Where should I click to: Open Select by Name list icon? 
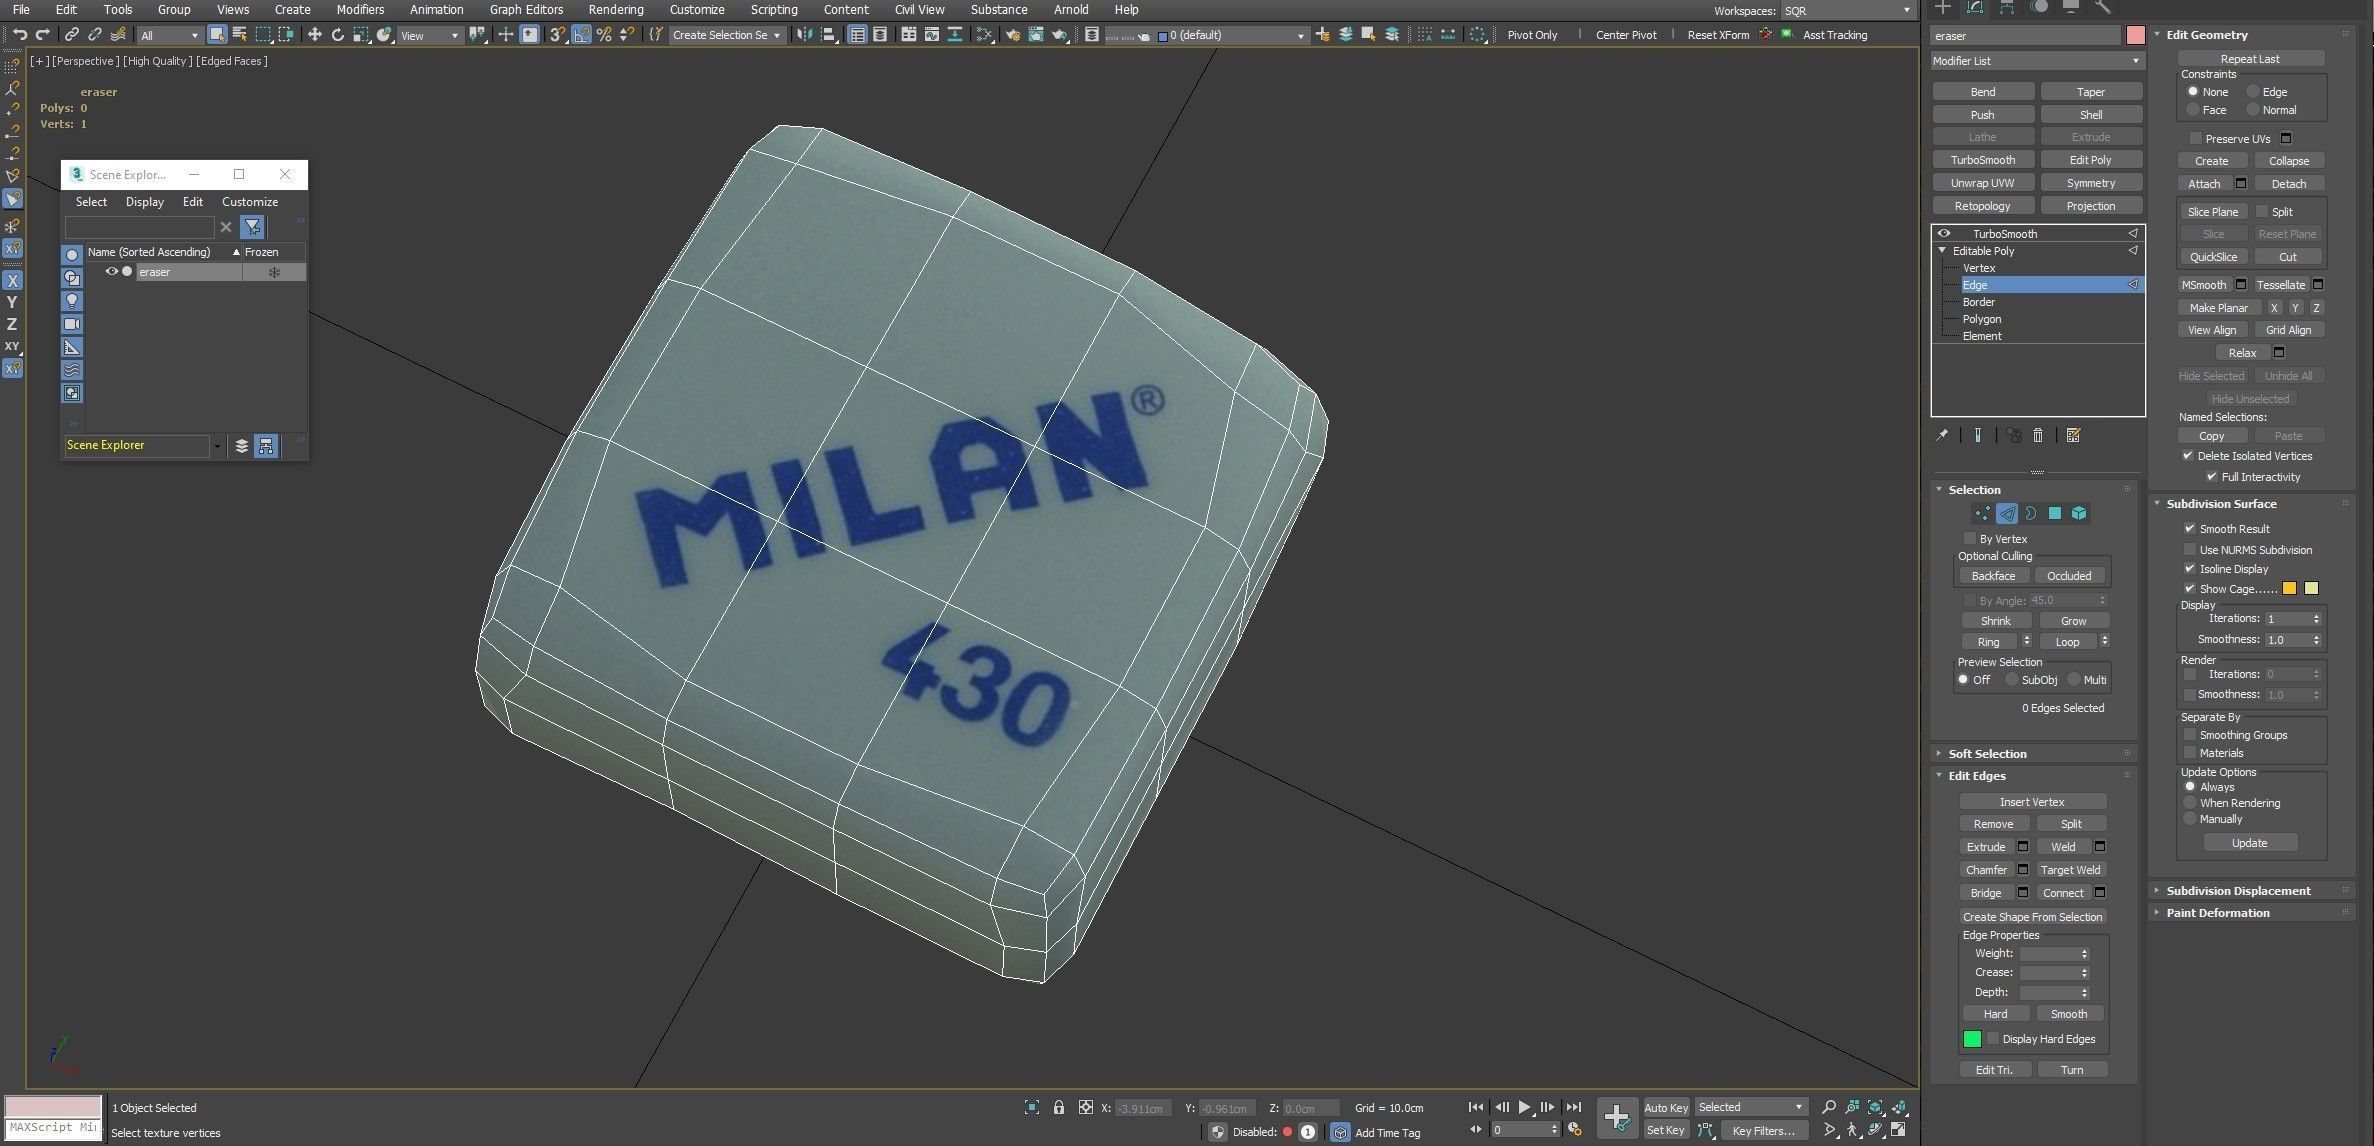[239, 34]
